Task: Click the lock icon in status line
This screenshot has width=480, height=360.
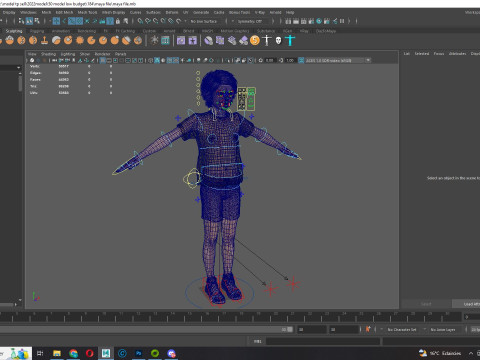Action: 117,21
